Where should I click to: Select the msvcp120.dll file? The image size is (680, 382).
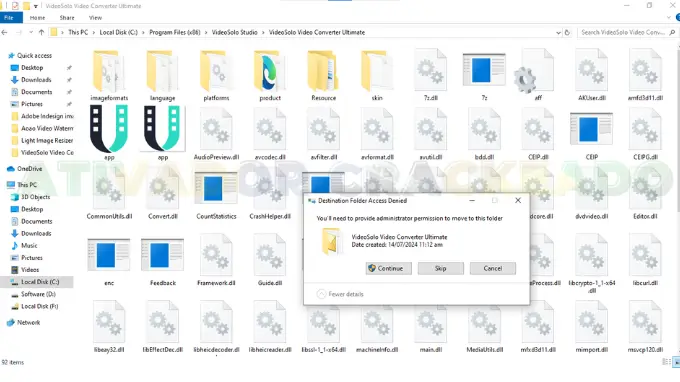click(645, 327)
